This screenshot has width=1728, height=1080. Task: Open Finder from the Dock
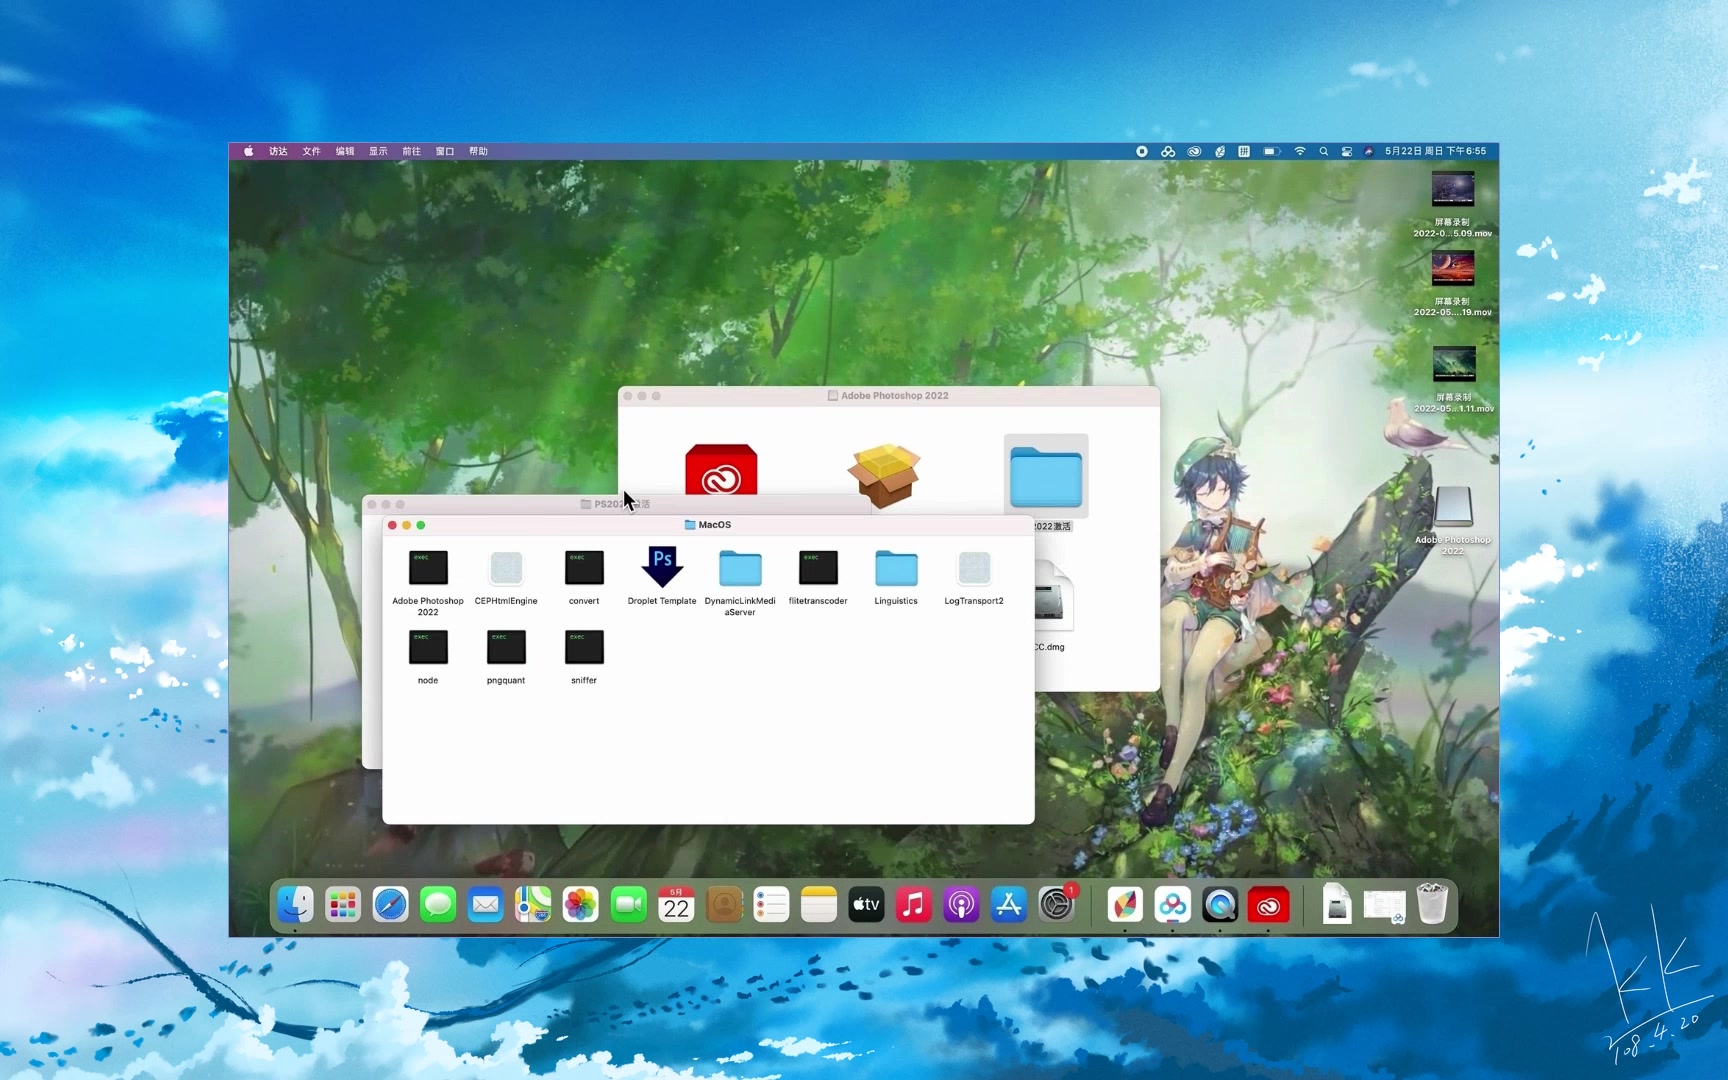295,905
